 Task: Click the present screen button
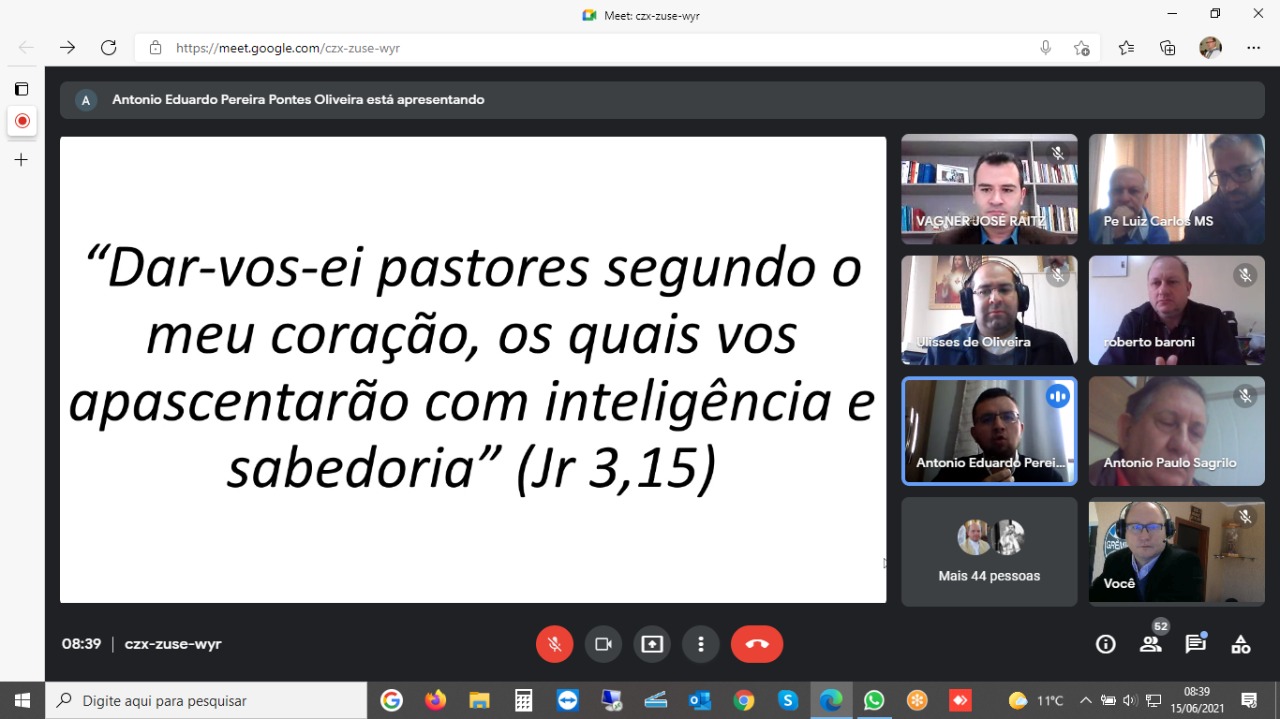click(652, 644)
